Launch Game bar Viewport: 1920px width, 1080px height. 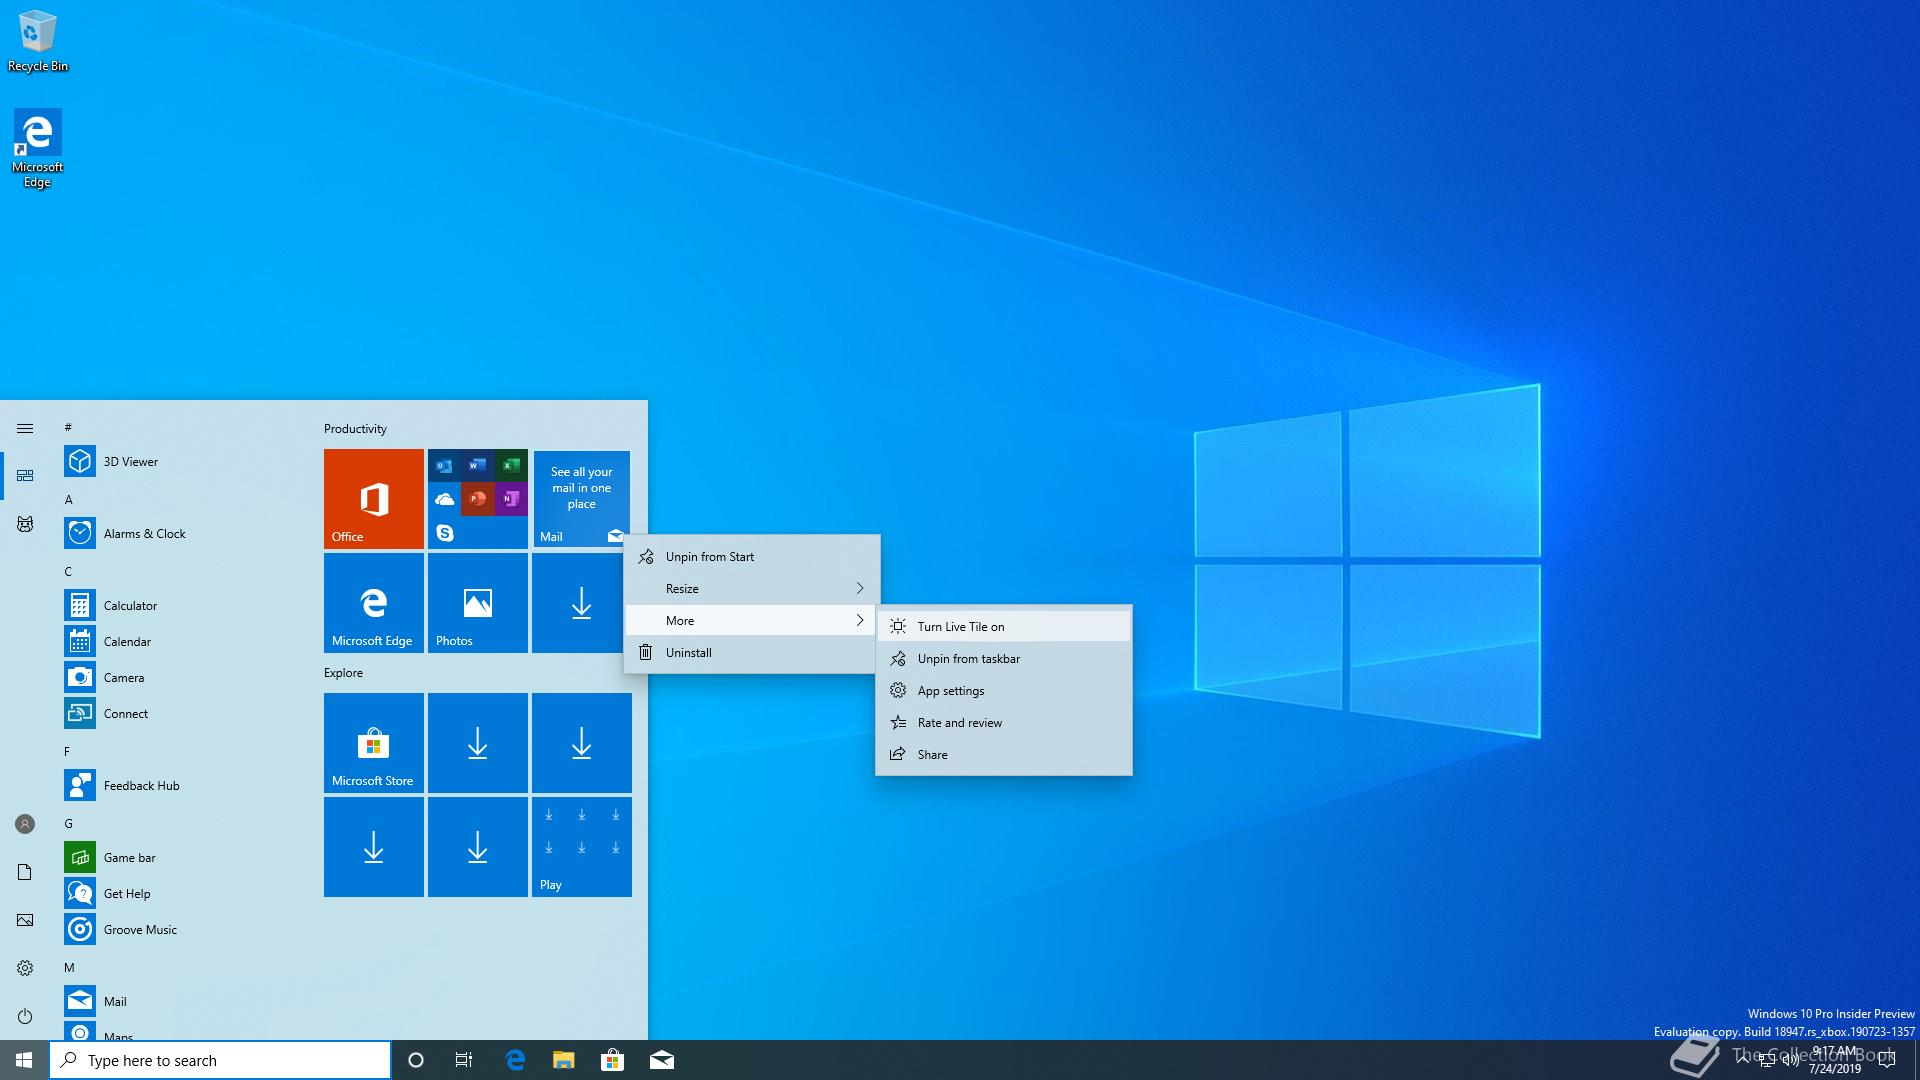(x=180, y=858)
